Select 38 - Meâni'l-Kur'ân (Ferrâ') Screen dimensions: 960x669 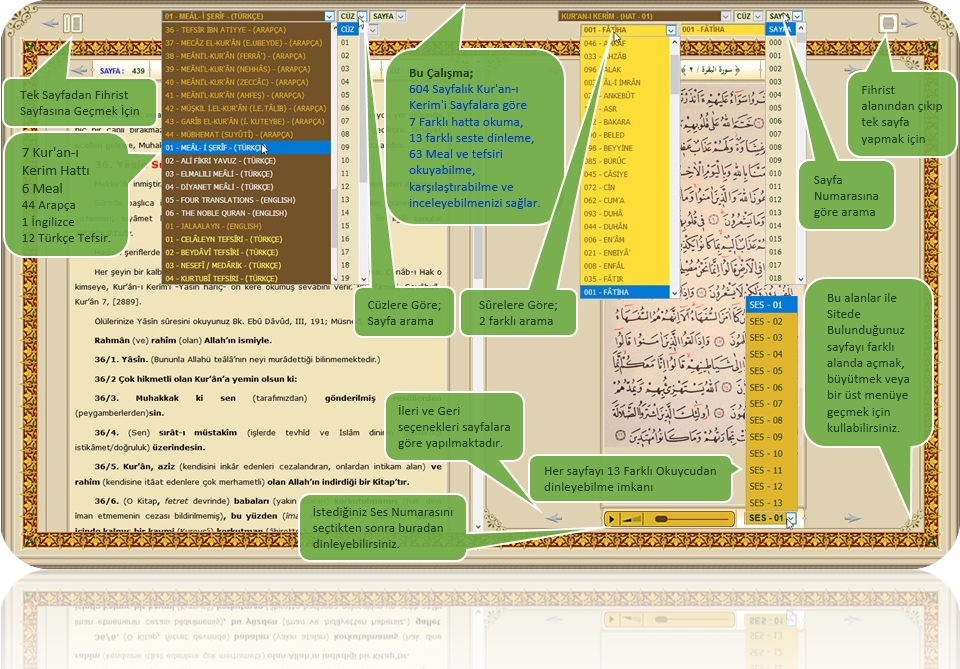click(x=246, y=56)
